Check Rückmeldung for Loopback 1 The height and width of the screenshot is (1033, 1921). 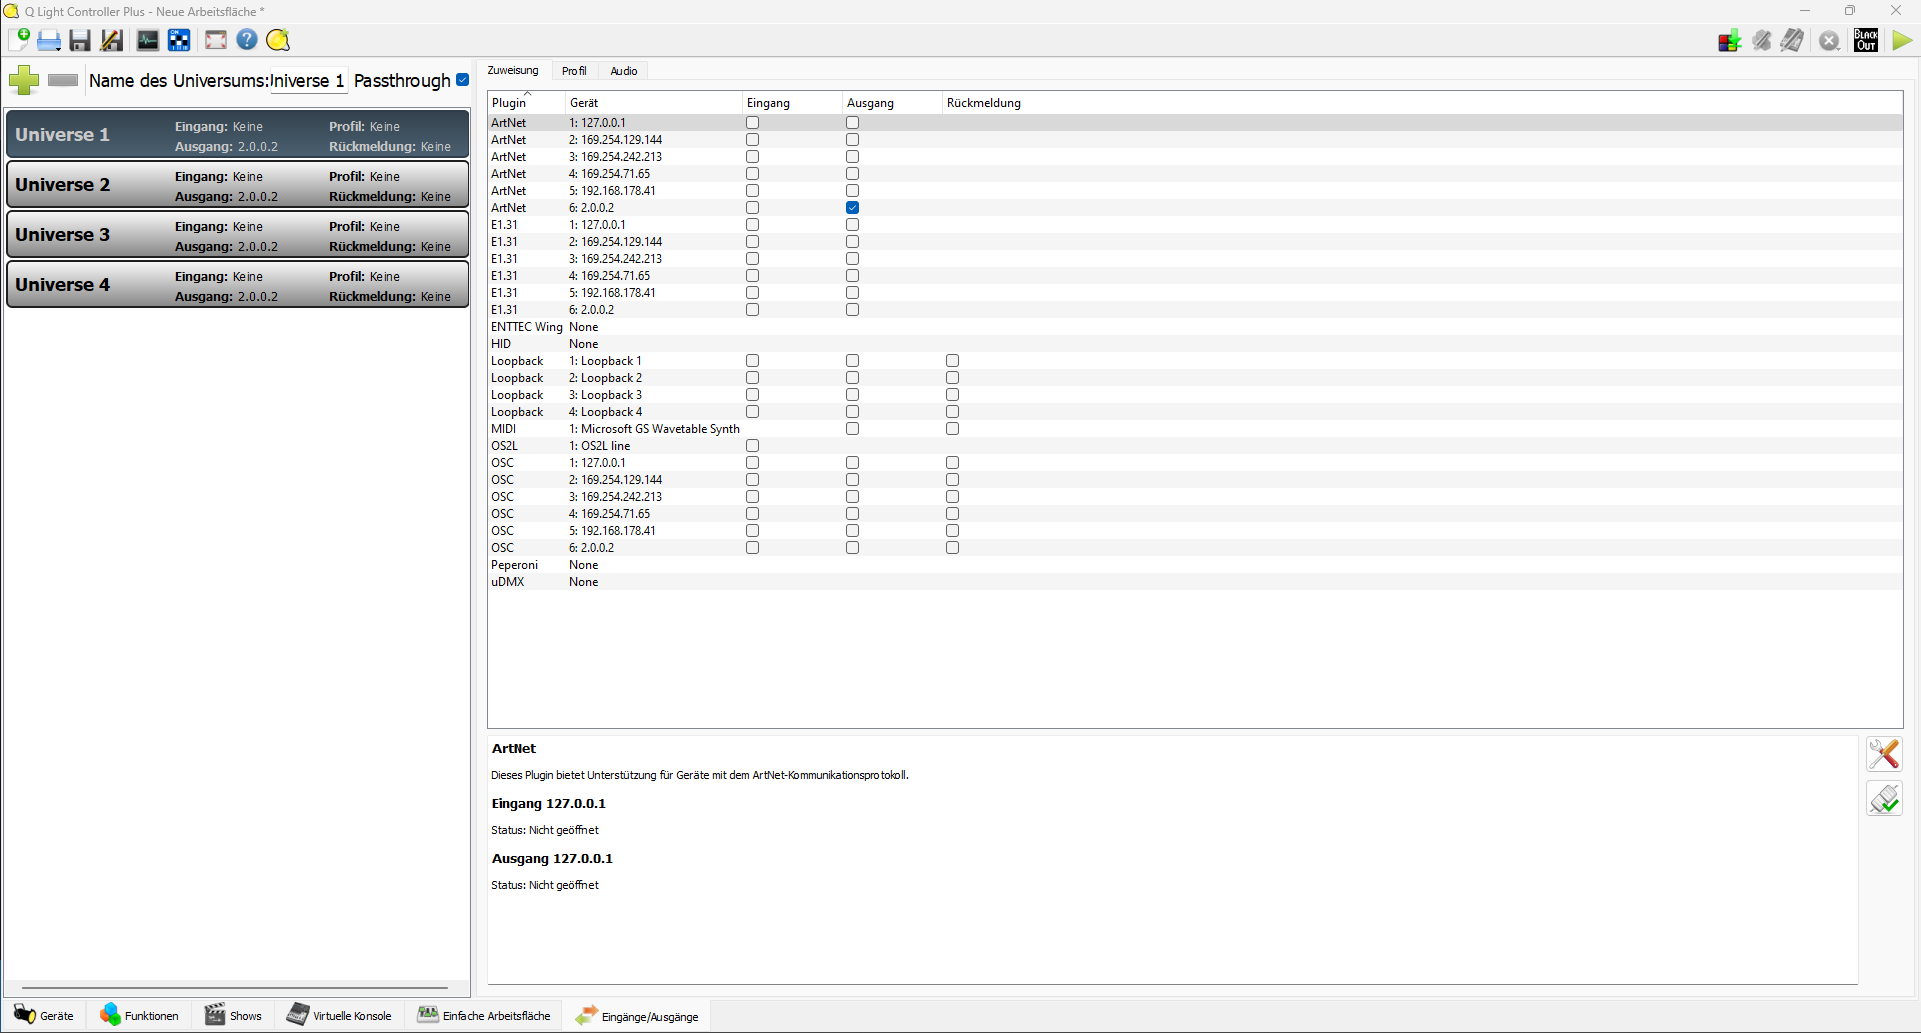[952, 361]
